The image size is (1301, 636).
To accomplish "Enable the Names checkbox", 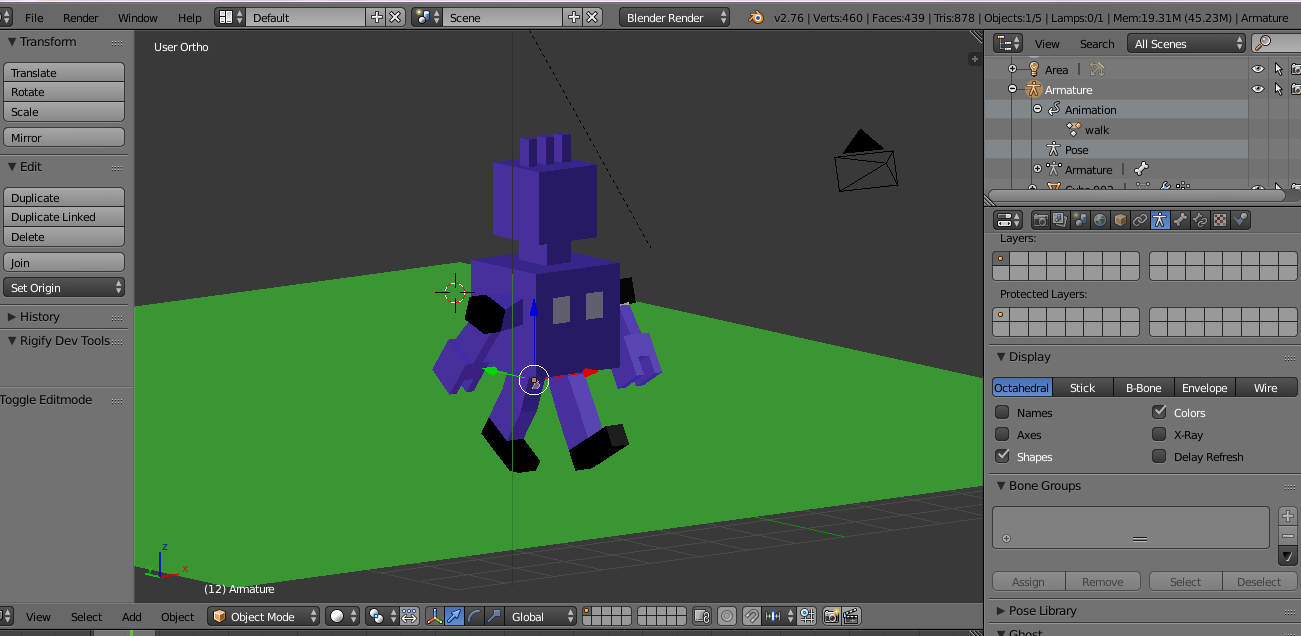I will coord(1002,412).
